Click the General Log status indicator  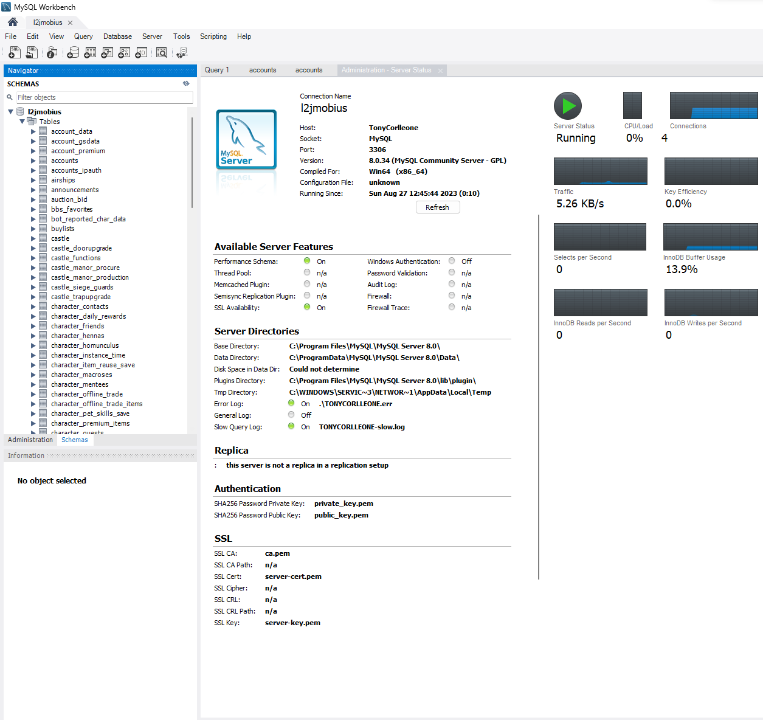coord(291,414)
